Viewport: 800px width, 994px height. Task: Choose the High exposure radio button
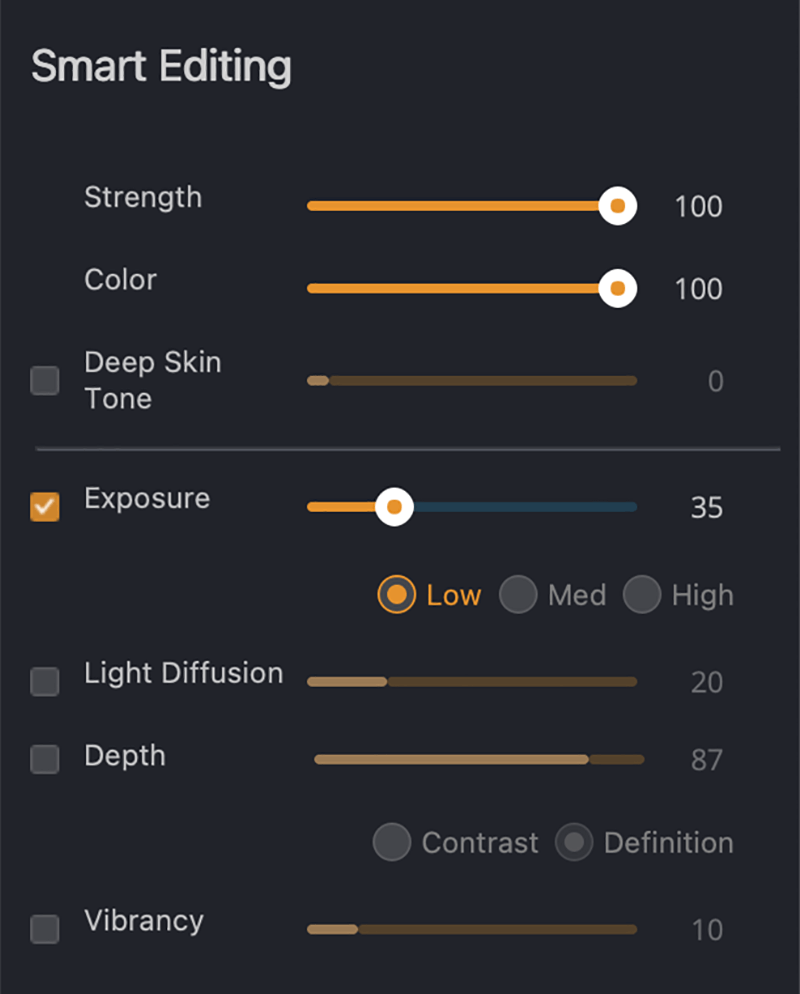click(x=642, y=595)
